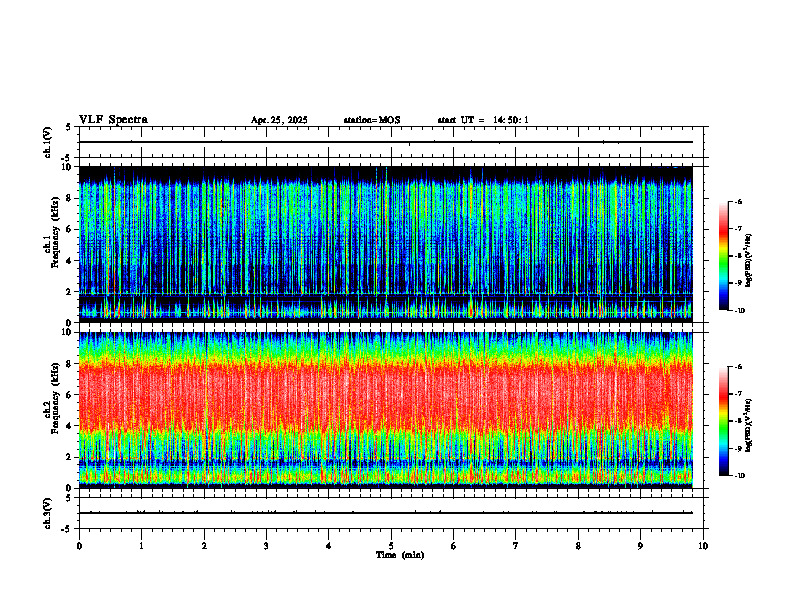Click time axis tick label "6"
Viewport: 792px width, 612px height.
tap(454, 546)
